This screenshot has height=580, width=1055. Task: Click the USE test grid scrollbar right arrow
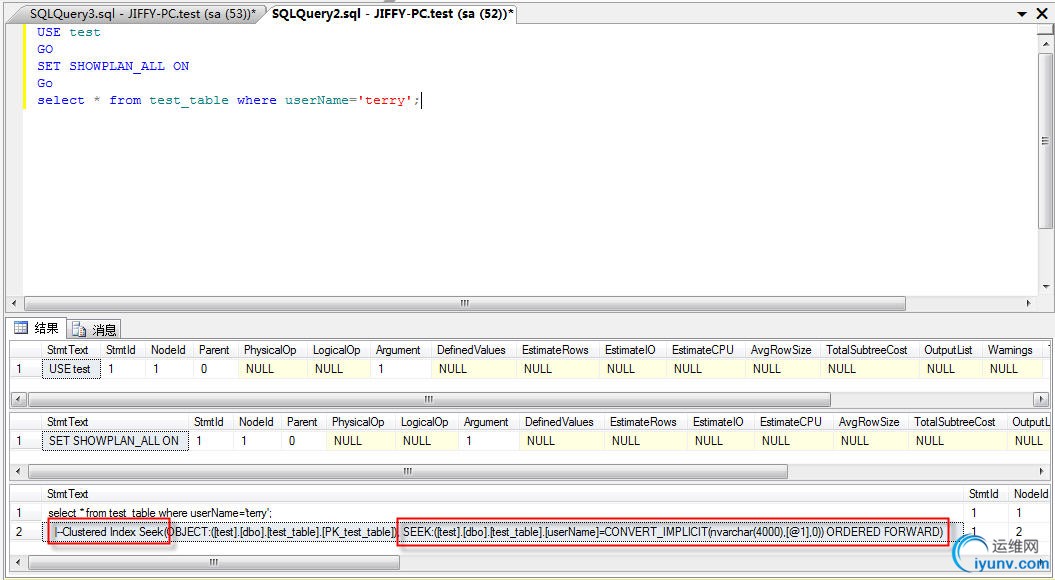pos(1042,399)
